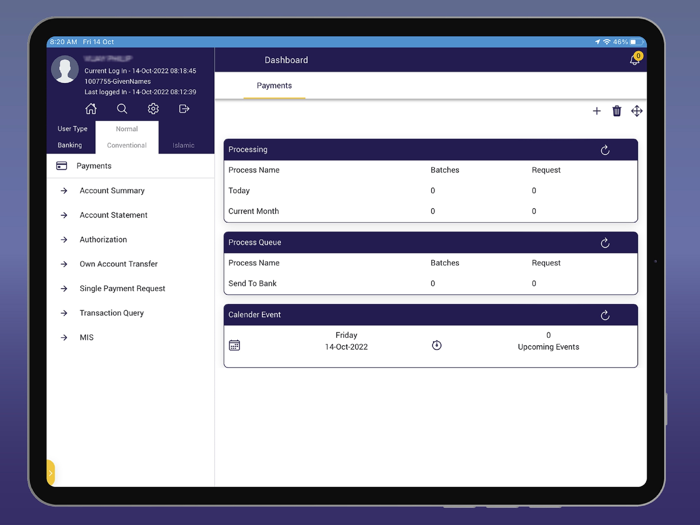Click the search magnifier icon
This screenshot has height=525, width=700.
(122, 108)
